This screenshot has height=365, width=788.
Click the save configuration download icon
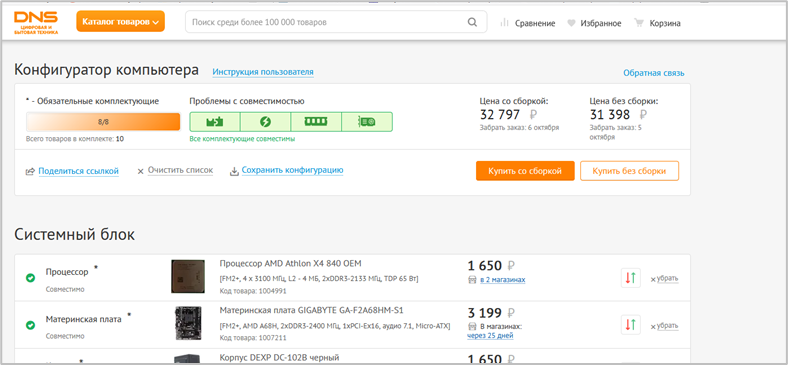[234, 171]
